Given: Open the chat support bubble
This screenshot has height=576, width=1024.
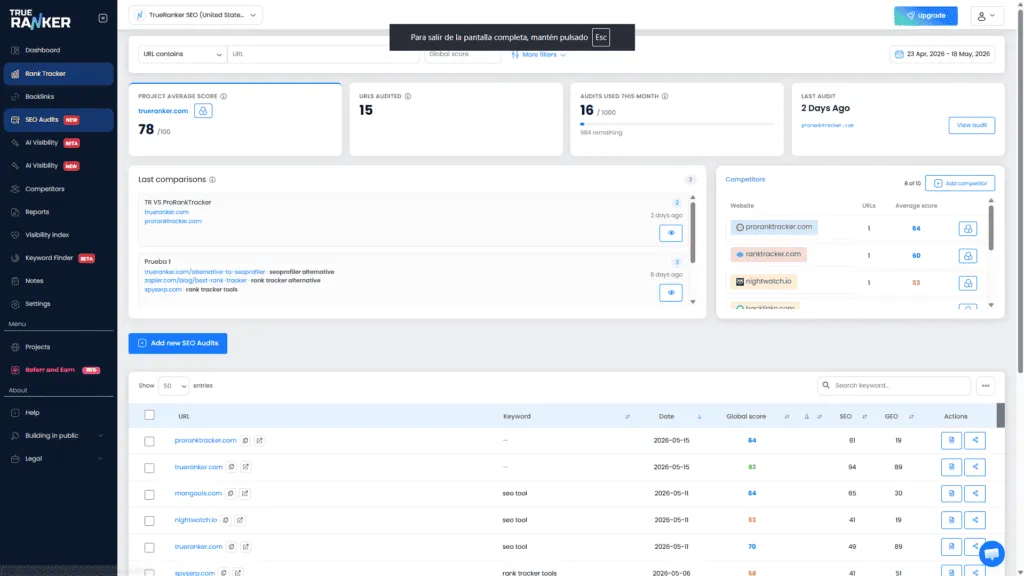Looking at the screenshot, I should (x=991, y=554).
